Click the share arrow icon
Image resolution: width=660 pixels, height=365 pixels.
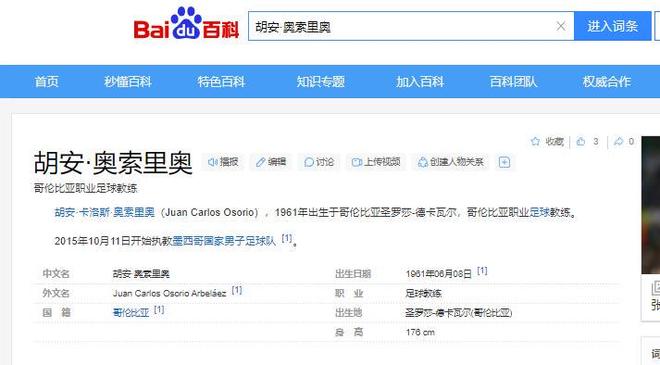pyautogui.click(x=618, y=141)
